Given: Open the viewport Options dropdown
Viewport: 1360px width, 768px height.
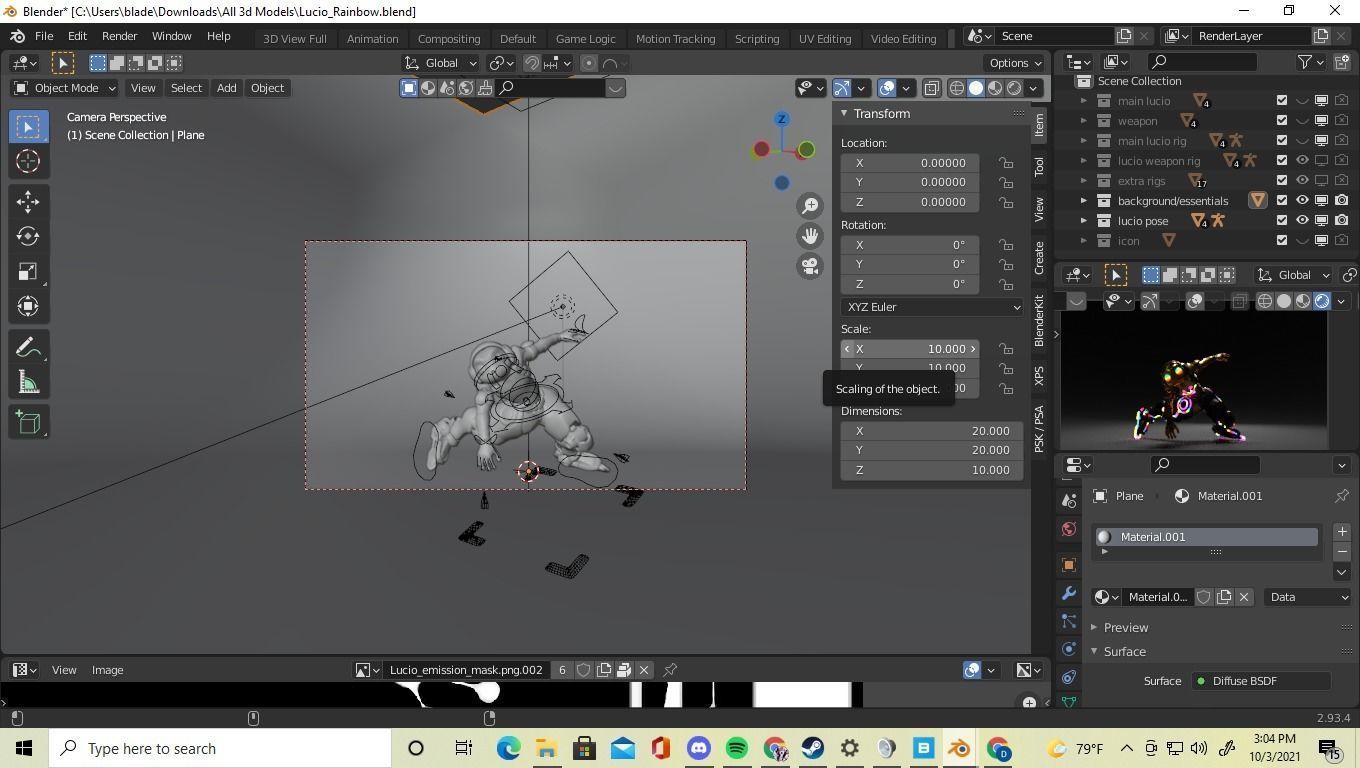Looking at the screenshot, I should (x=1016, y=63).
